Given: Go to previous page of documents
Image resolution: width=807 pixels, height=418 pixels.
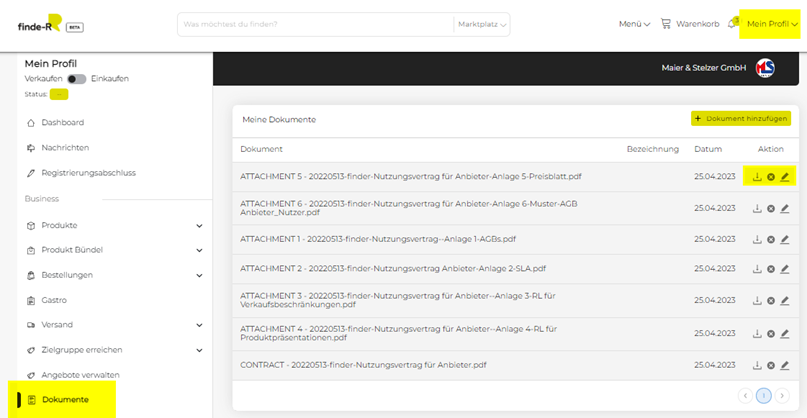Looking at the screenshot, I should (x=745, y=395).
